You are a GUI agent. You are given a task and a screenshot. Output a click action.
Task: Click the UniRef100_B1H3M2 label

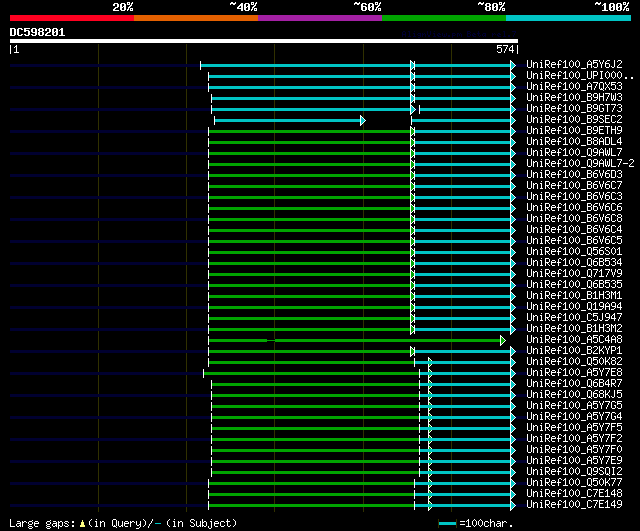click(574, 329)
